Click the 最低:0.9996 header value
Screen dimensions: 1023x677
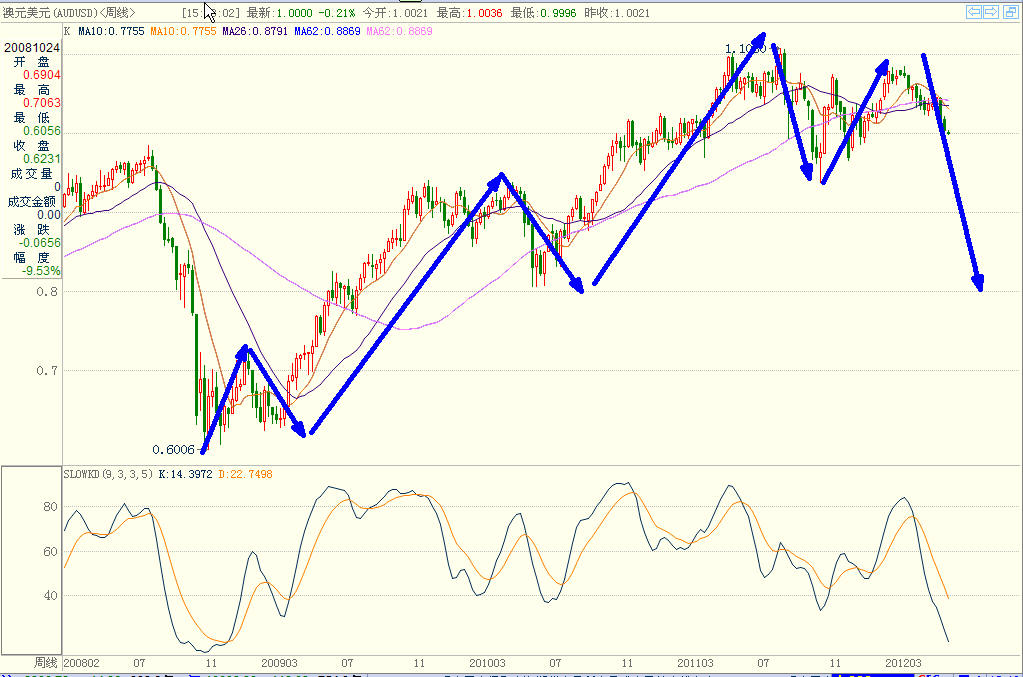coord(543,13)
